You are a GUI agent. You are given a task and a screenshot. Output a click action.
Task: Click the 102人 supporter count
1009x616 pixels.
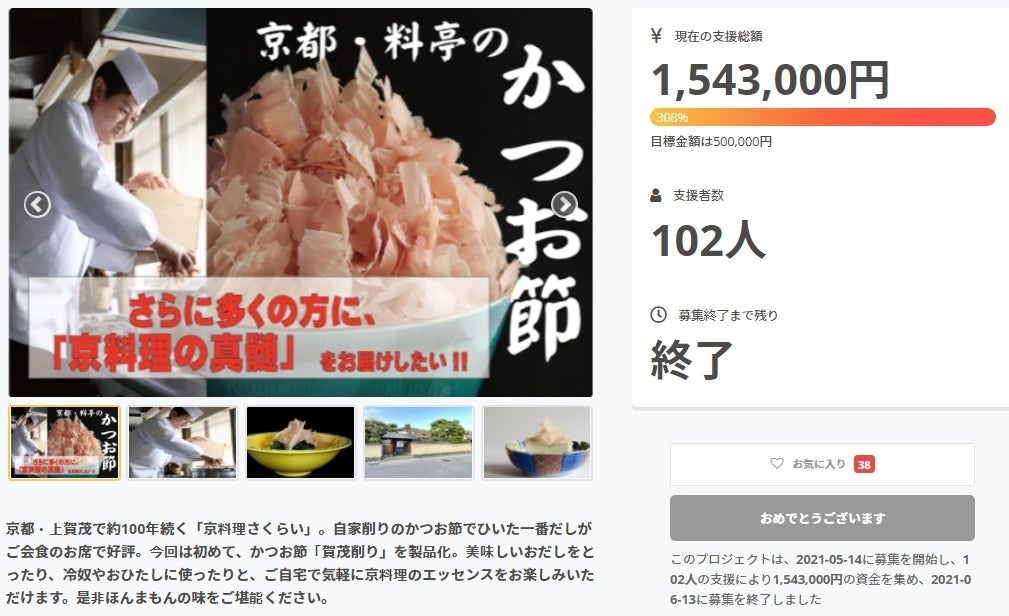click(x=708, y=240)
